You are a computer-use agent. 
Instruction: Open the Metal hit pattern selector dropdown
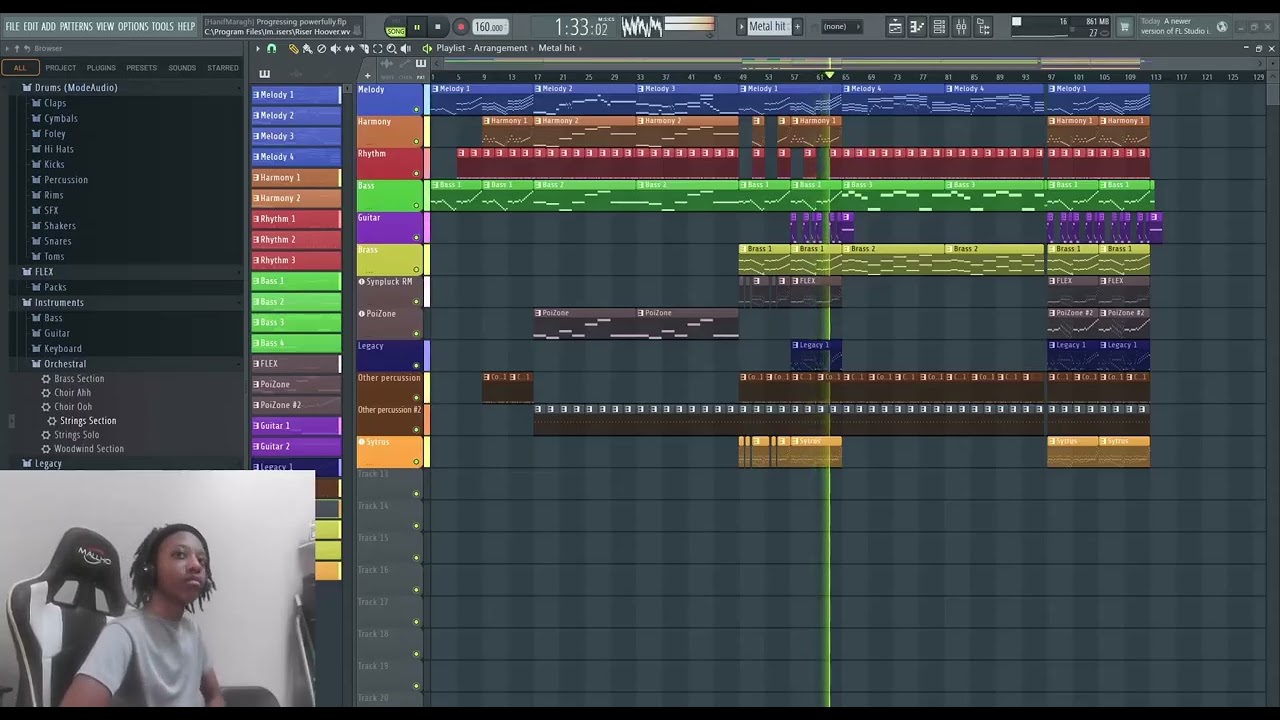tap(768, 27)
